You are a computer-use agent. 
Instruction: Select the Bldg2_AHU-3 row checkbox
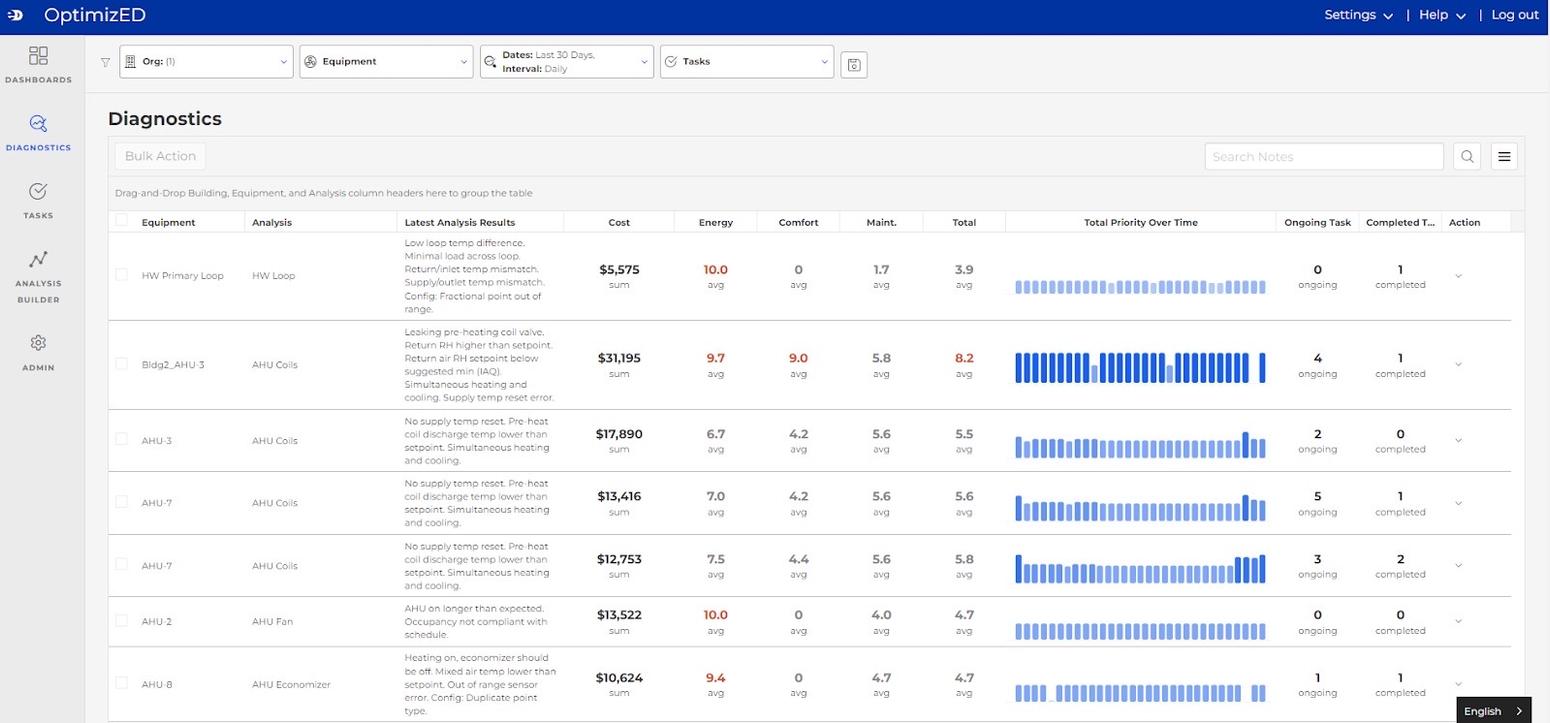pos(122,364)
